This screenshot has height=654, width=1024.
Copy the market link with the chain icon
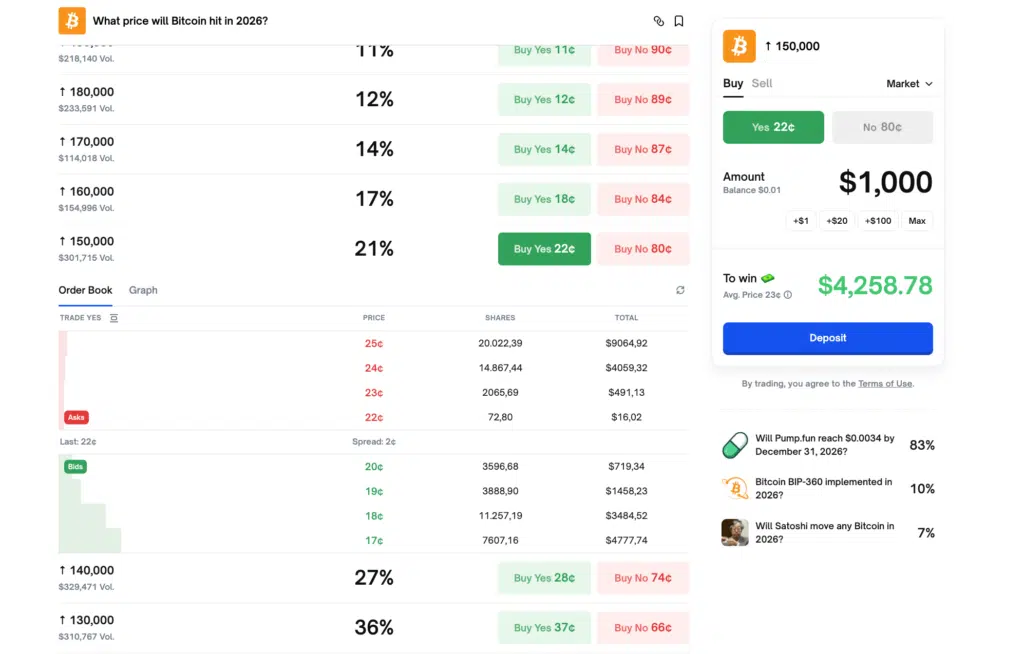coord(658,21)
